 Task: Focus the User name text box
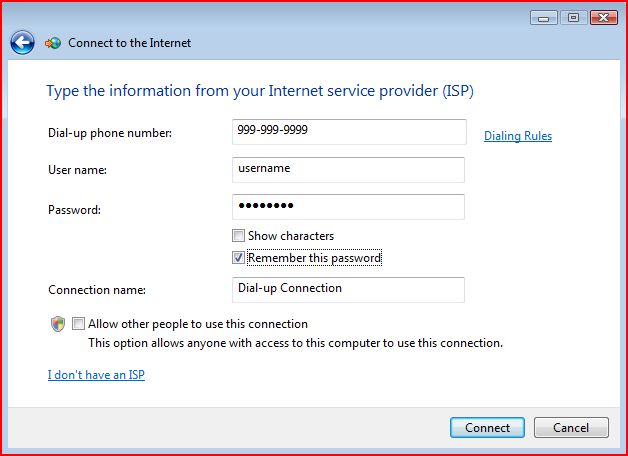(x=348, y=169)
